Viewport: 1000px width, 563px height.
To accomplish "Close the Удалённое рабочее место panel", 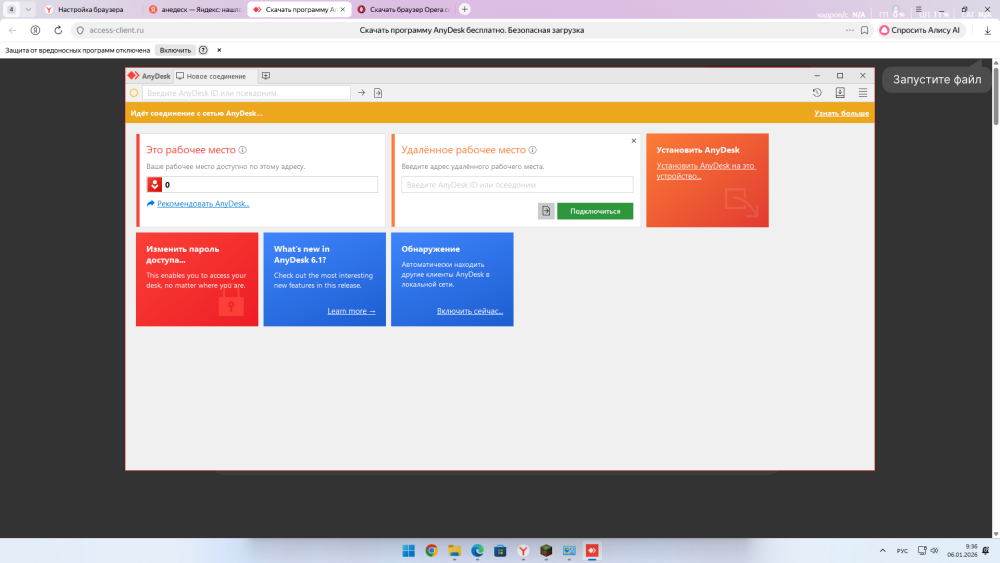I will click(x=634, y=141).
